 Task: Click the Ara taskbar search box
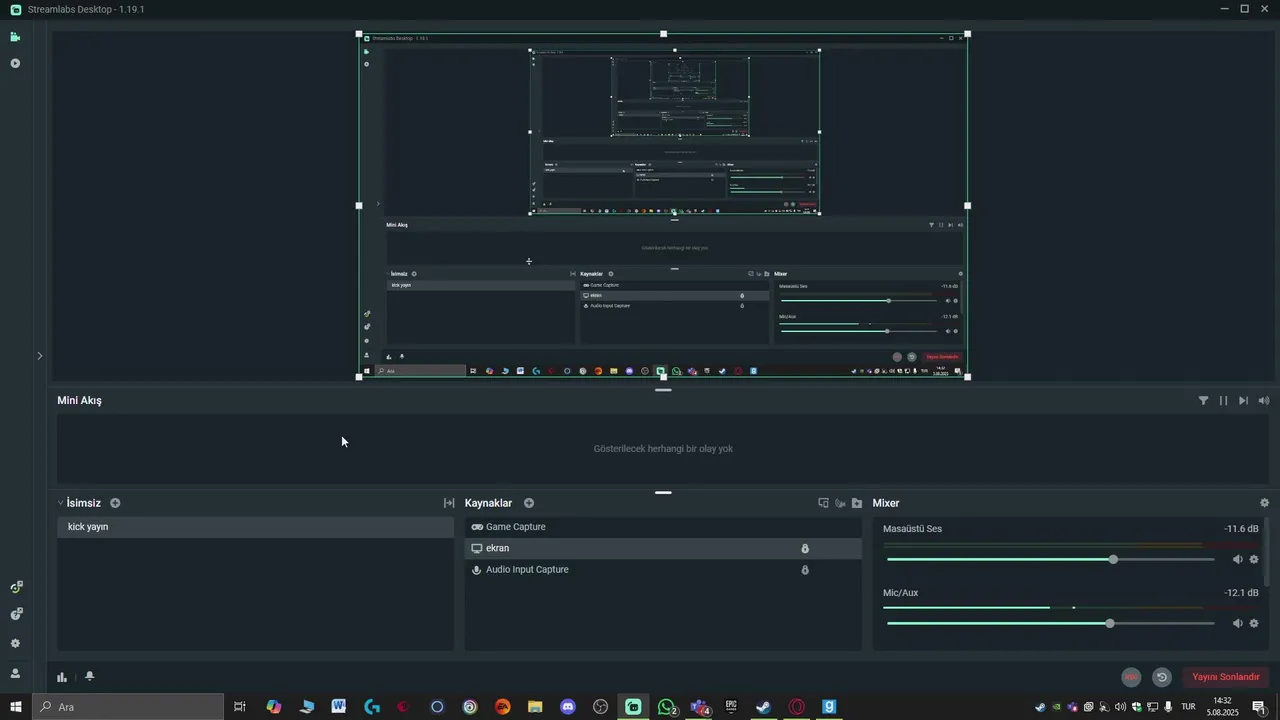coord(128,707)
